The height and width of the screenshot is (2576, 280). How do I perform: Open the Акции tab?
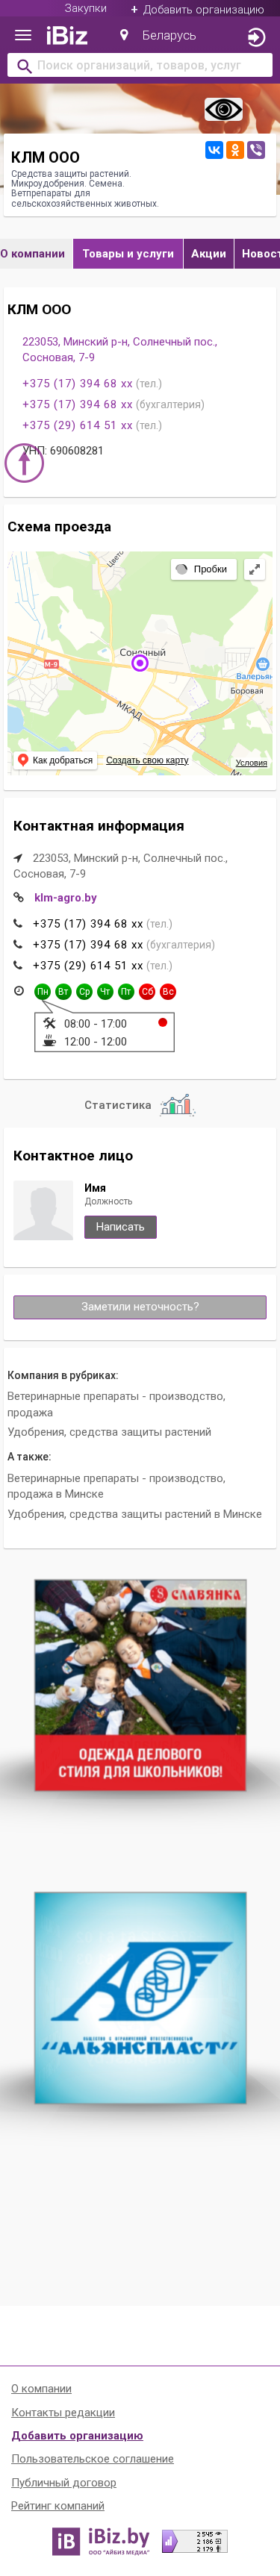tap(209, 254)
